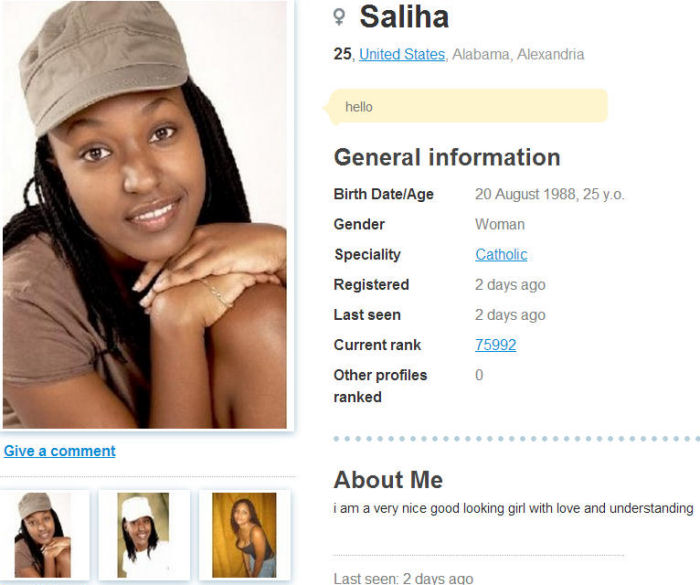Select first thumbnail with khaki cap
The height and width of the screenshot is (585, 700).
tap(43, 535)
